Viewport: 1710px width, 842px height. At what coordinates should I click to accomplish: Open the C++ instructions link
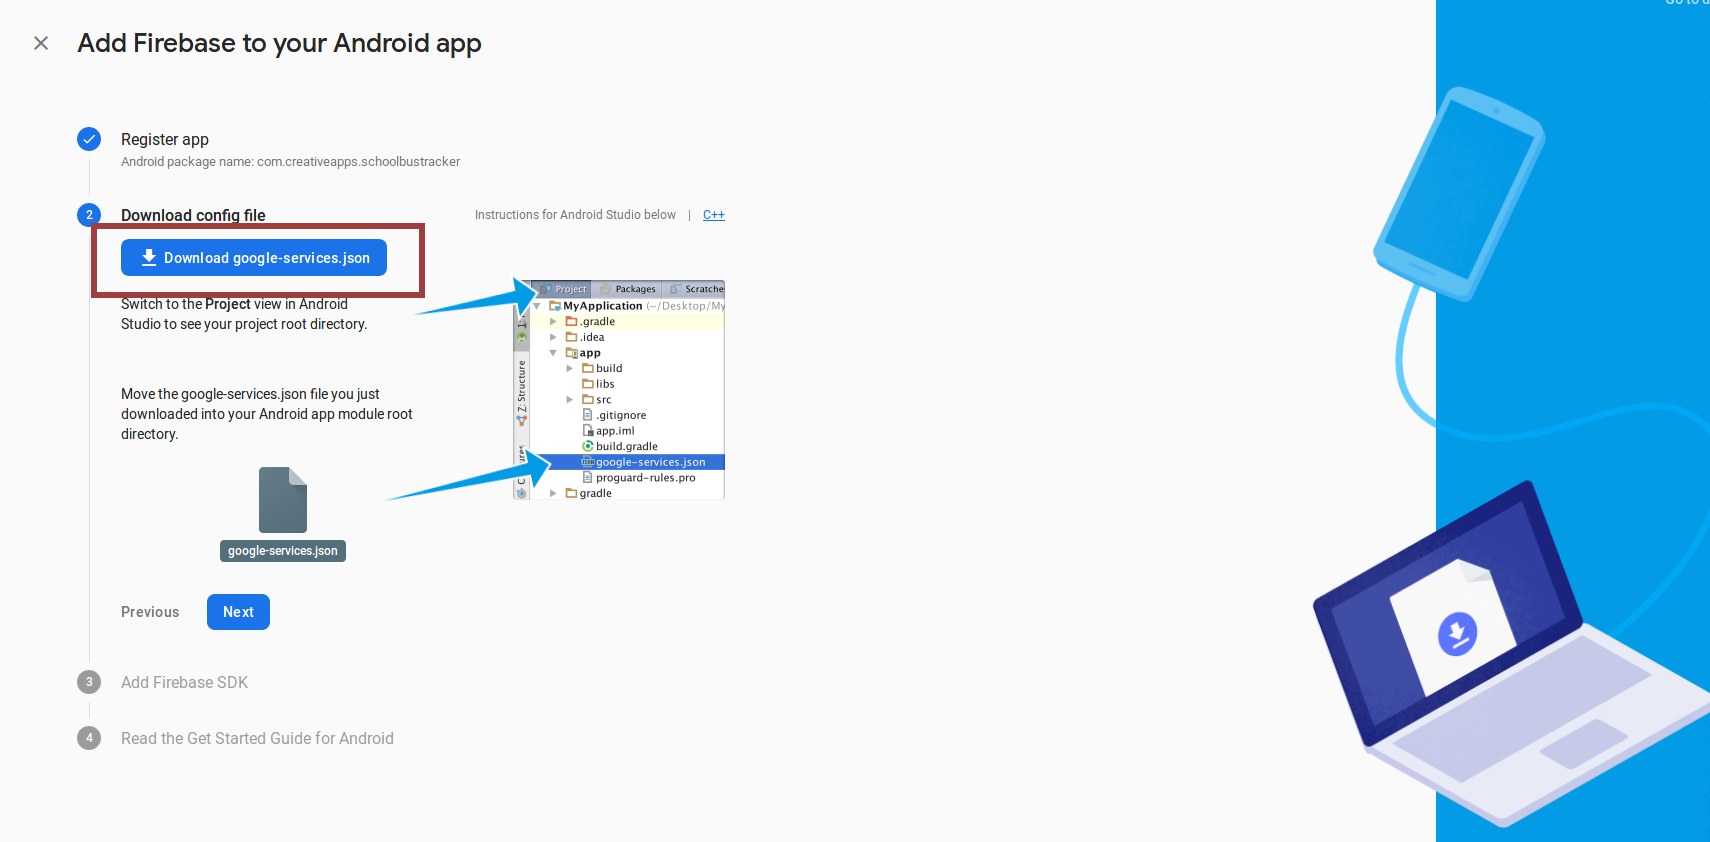pyautogui.click(x=714, y=215)
